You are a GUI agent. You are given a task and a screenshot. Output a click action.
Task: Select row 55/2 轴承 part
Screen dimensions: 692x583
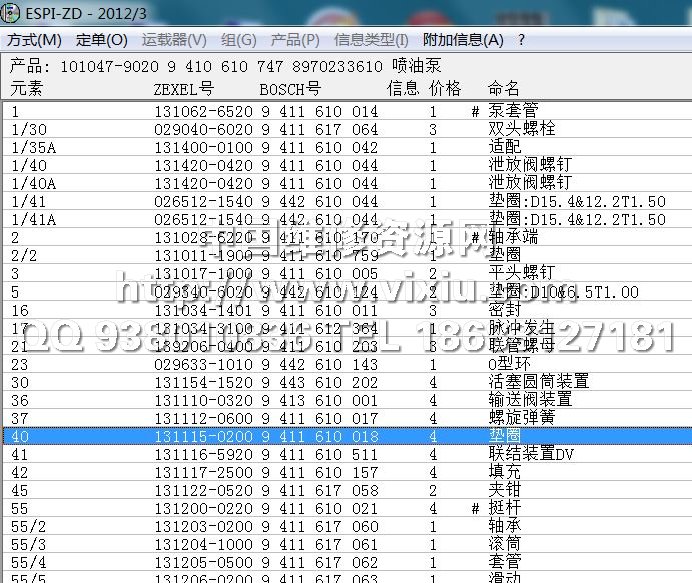pos(505,526)
